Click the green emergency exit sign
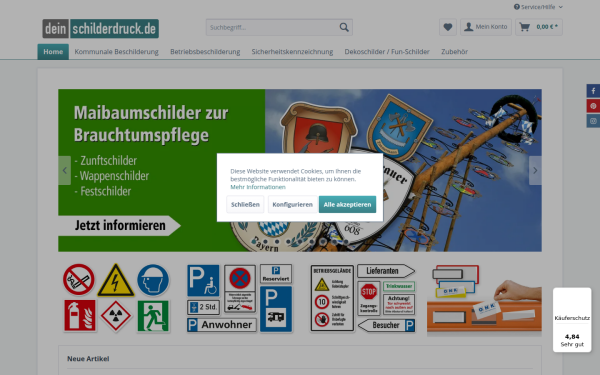 [x=153, y=316]
